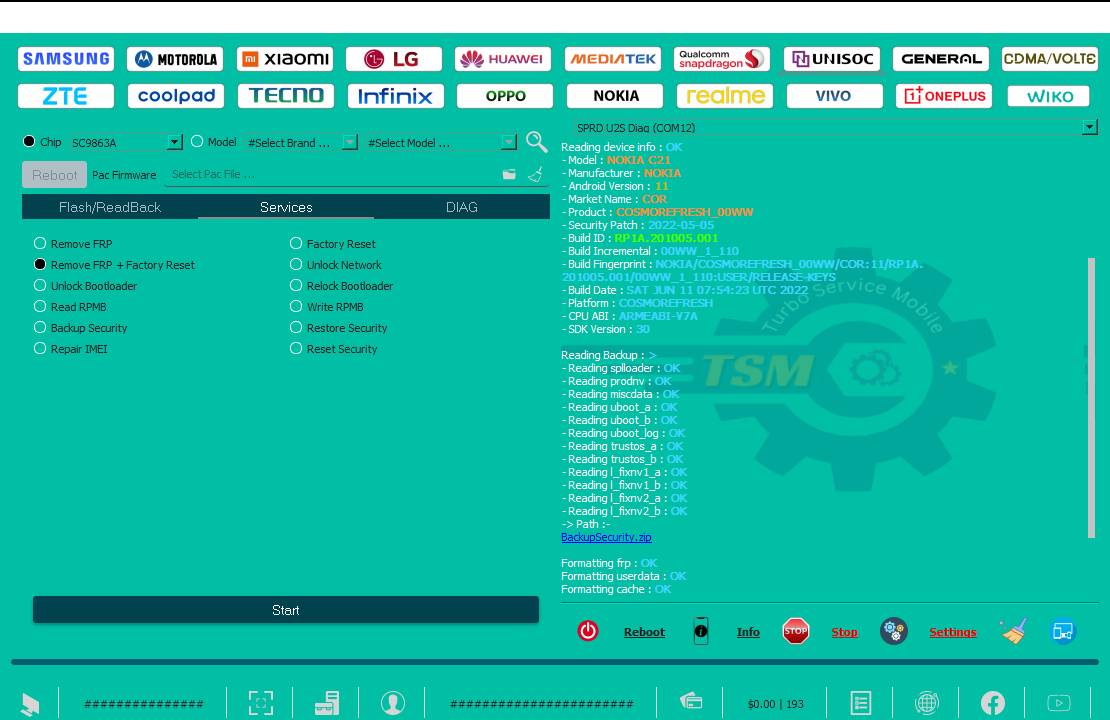Click the Start button
This screenshot has height=720, width=1110.
coord(286,610)
